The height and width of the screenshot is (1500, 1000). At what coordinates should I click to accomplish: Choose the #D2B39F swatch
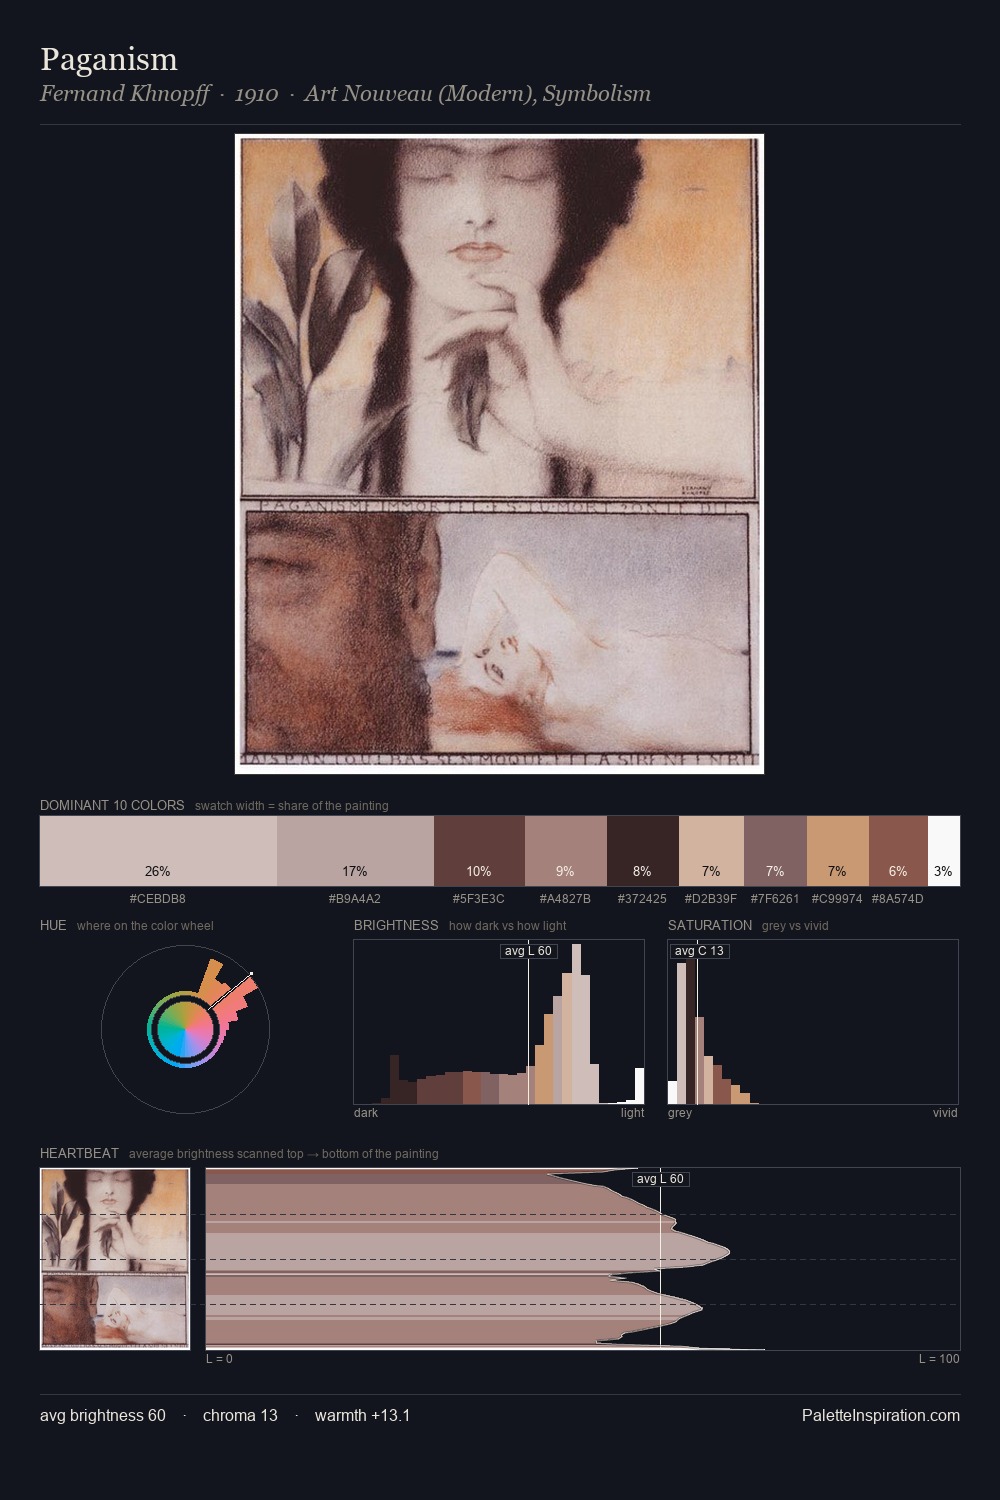[711, 851]
